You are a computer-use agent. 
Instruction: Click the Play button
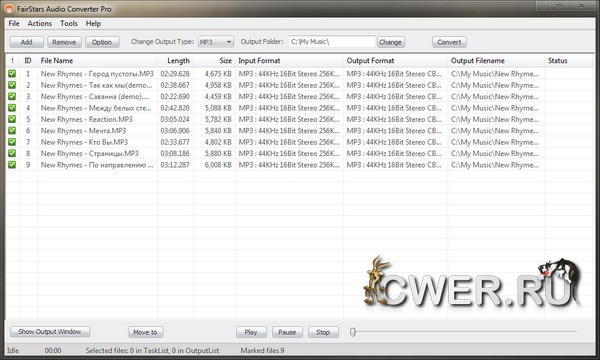(x=251, y=332)
